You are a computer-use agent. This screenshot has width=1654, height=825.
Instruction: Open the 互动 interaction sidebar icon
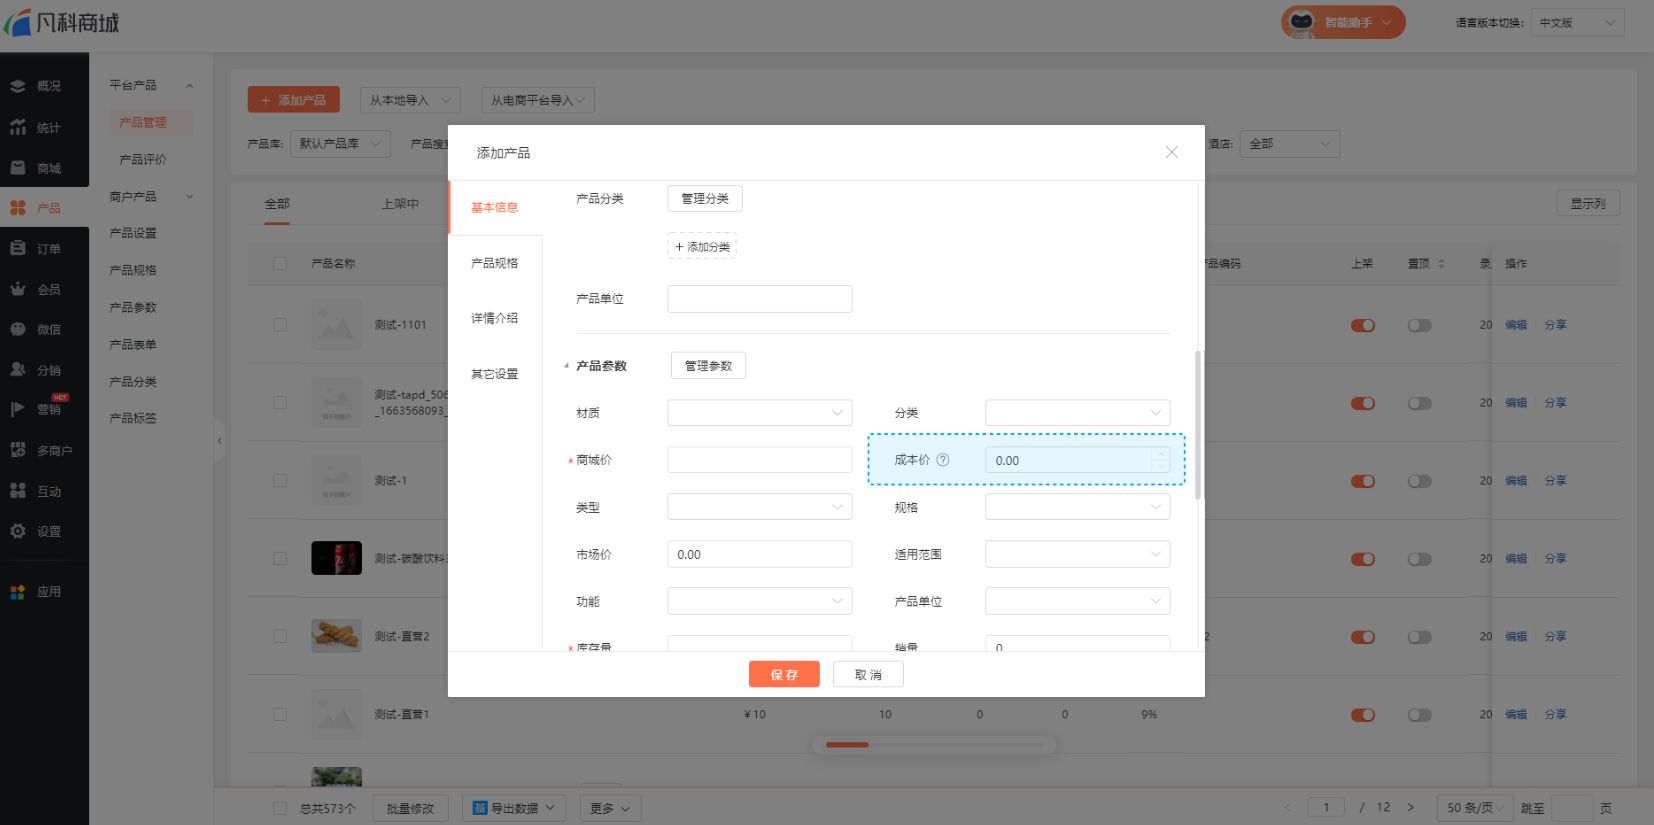18,491
